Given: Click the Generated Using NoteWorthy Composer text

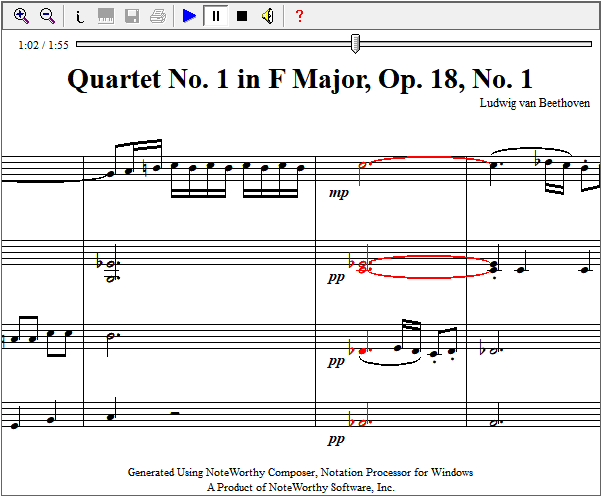Looking at the screenshot, I should pos(300,472).
